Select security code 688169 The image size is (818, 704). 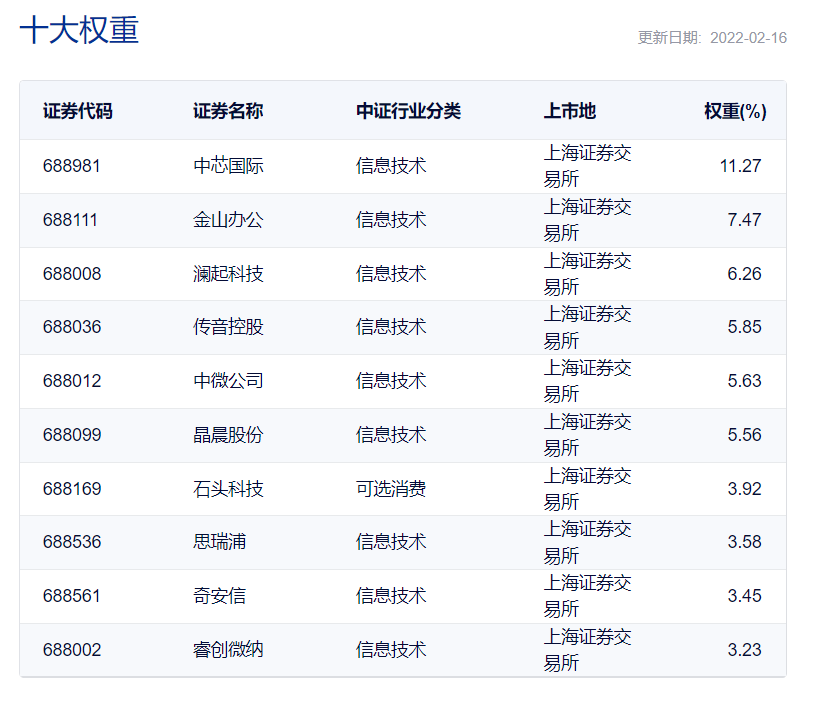(72, 489)
